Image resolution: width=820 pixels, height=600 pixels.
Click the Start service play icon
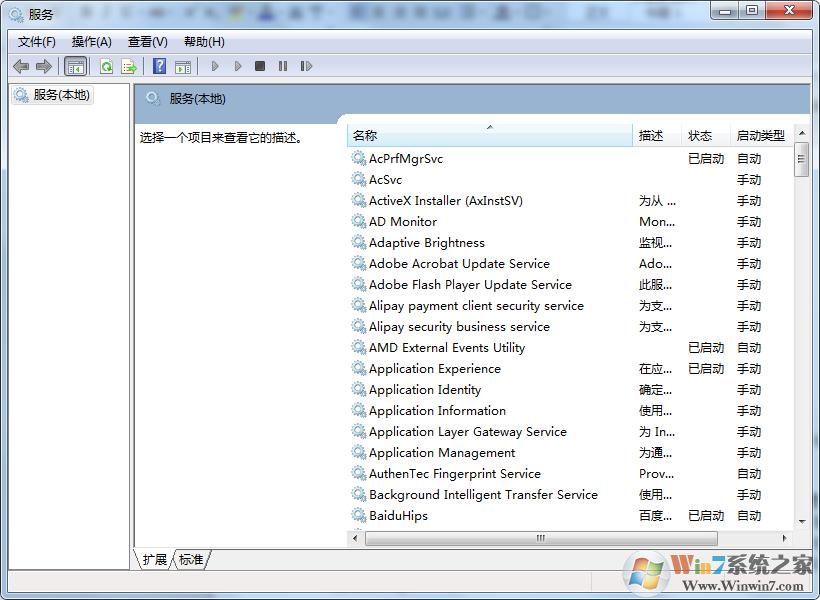[215, 65]
